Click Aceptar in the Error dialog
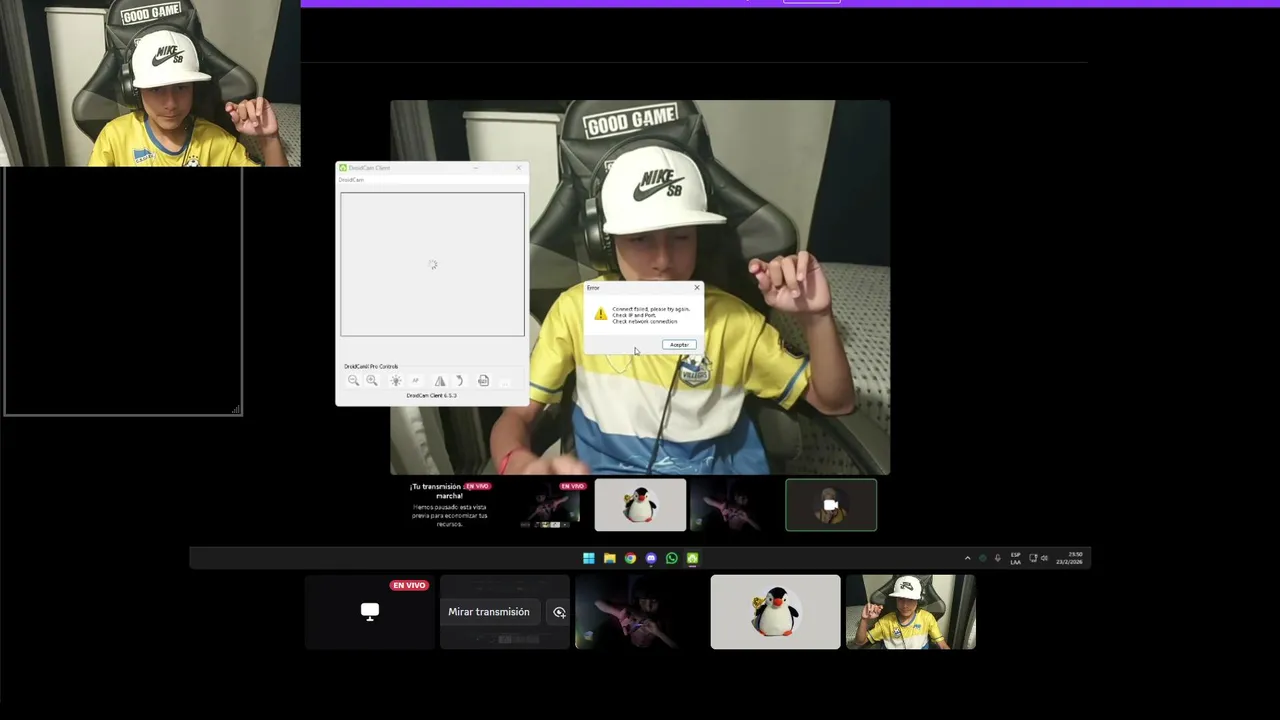Viewport: 1280px width, 720px height. point(679,345)
